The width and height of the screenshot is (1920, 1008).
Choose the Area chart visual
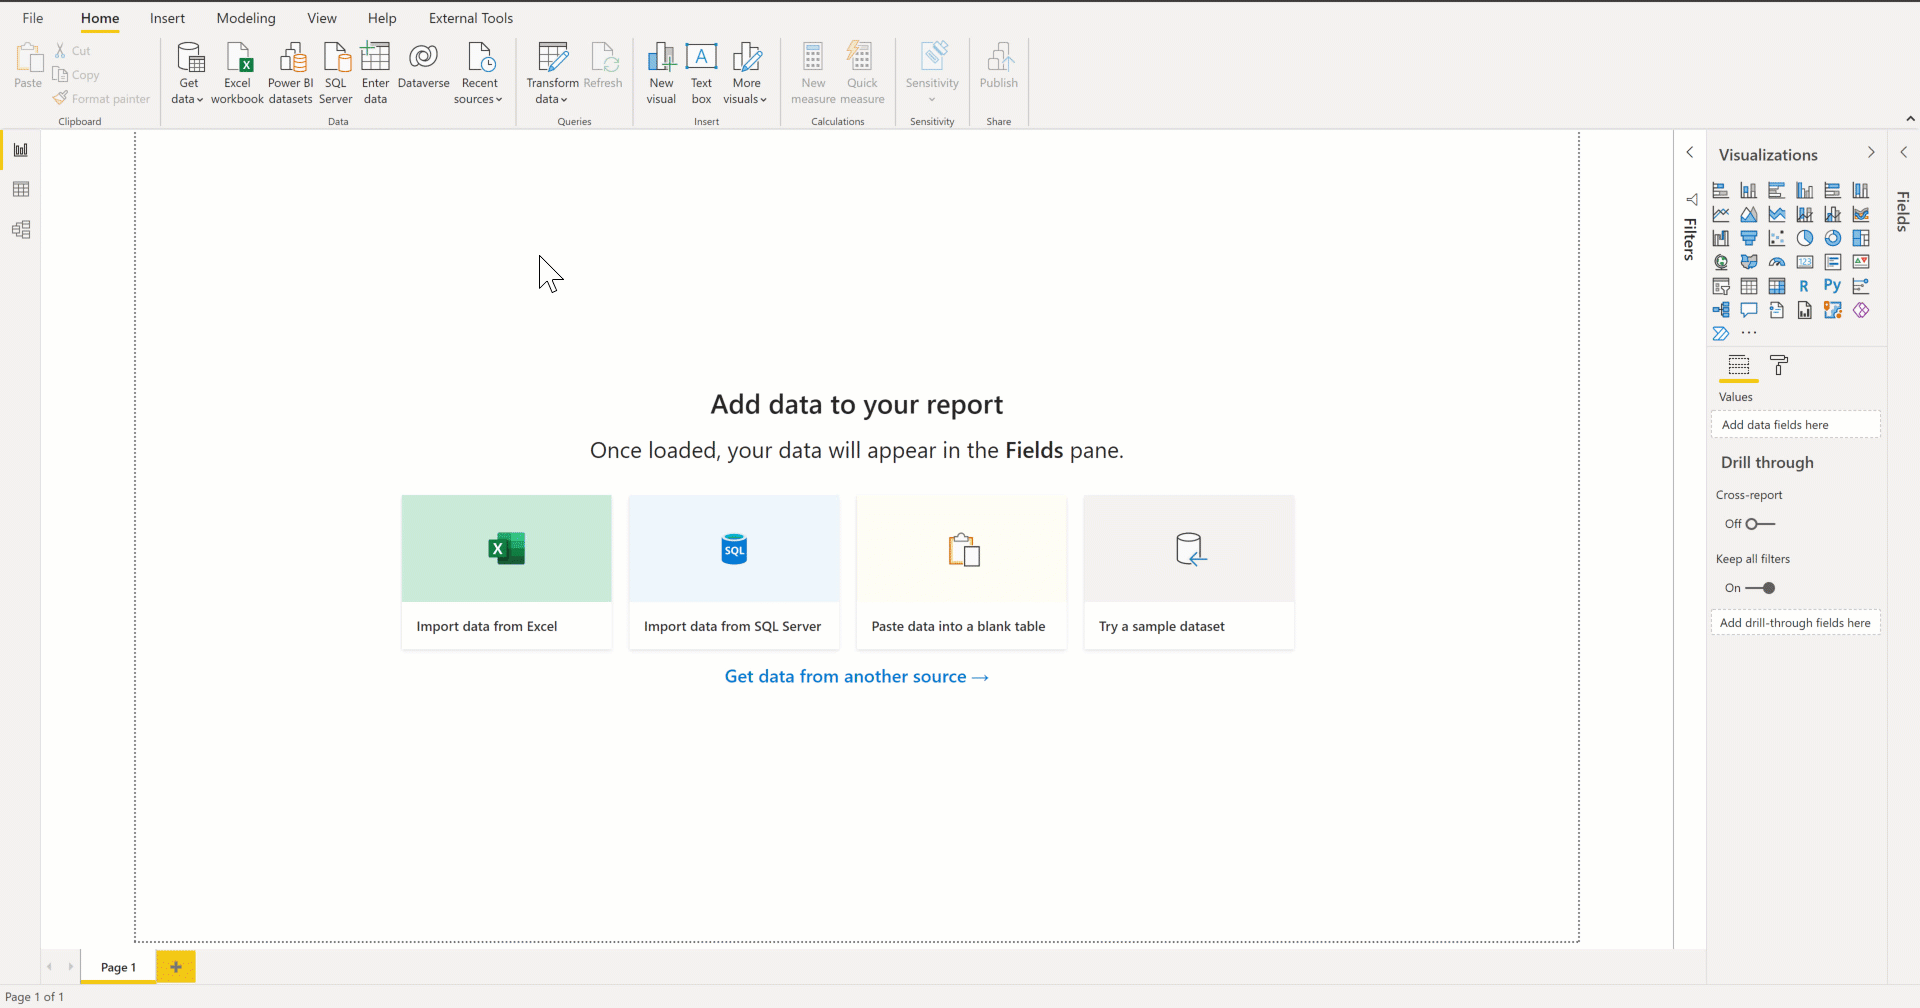tap(1748, 214)
